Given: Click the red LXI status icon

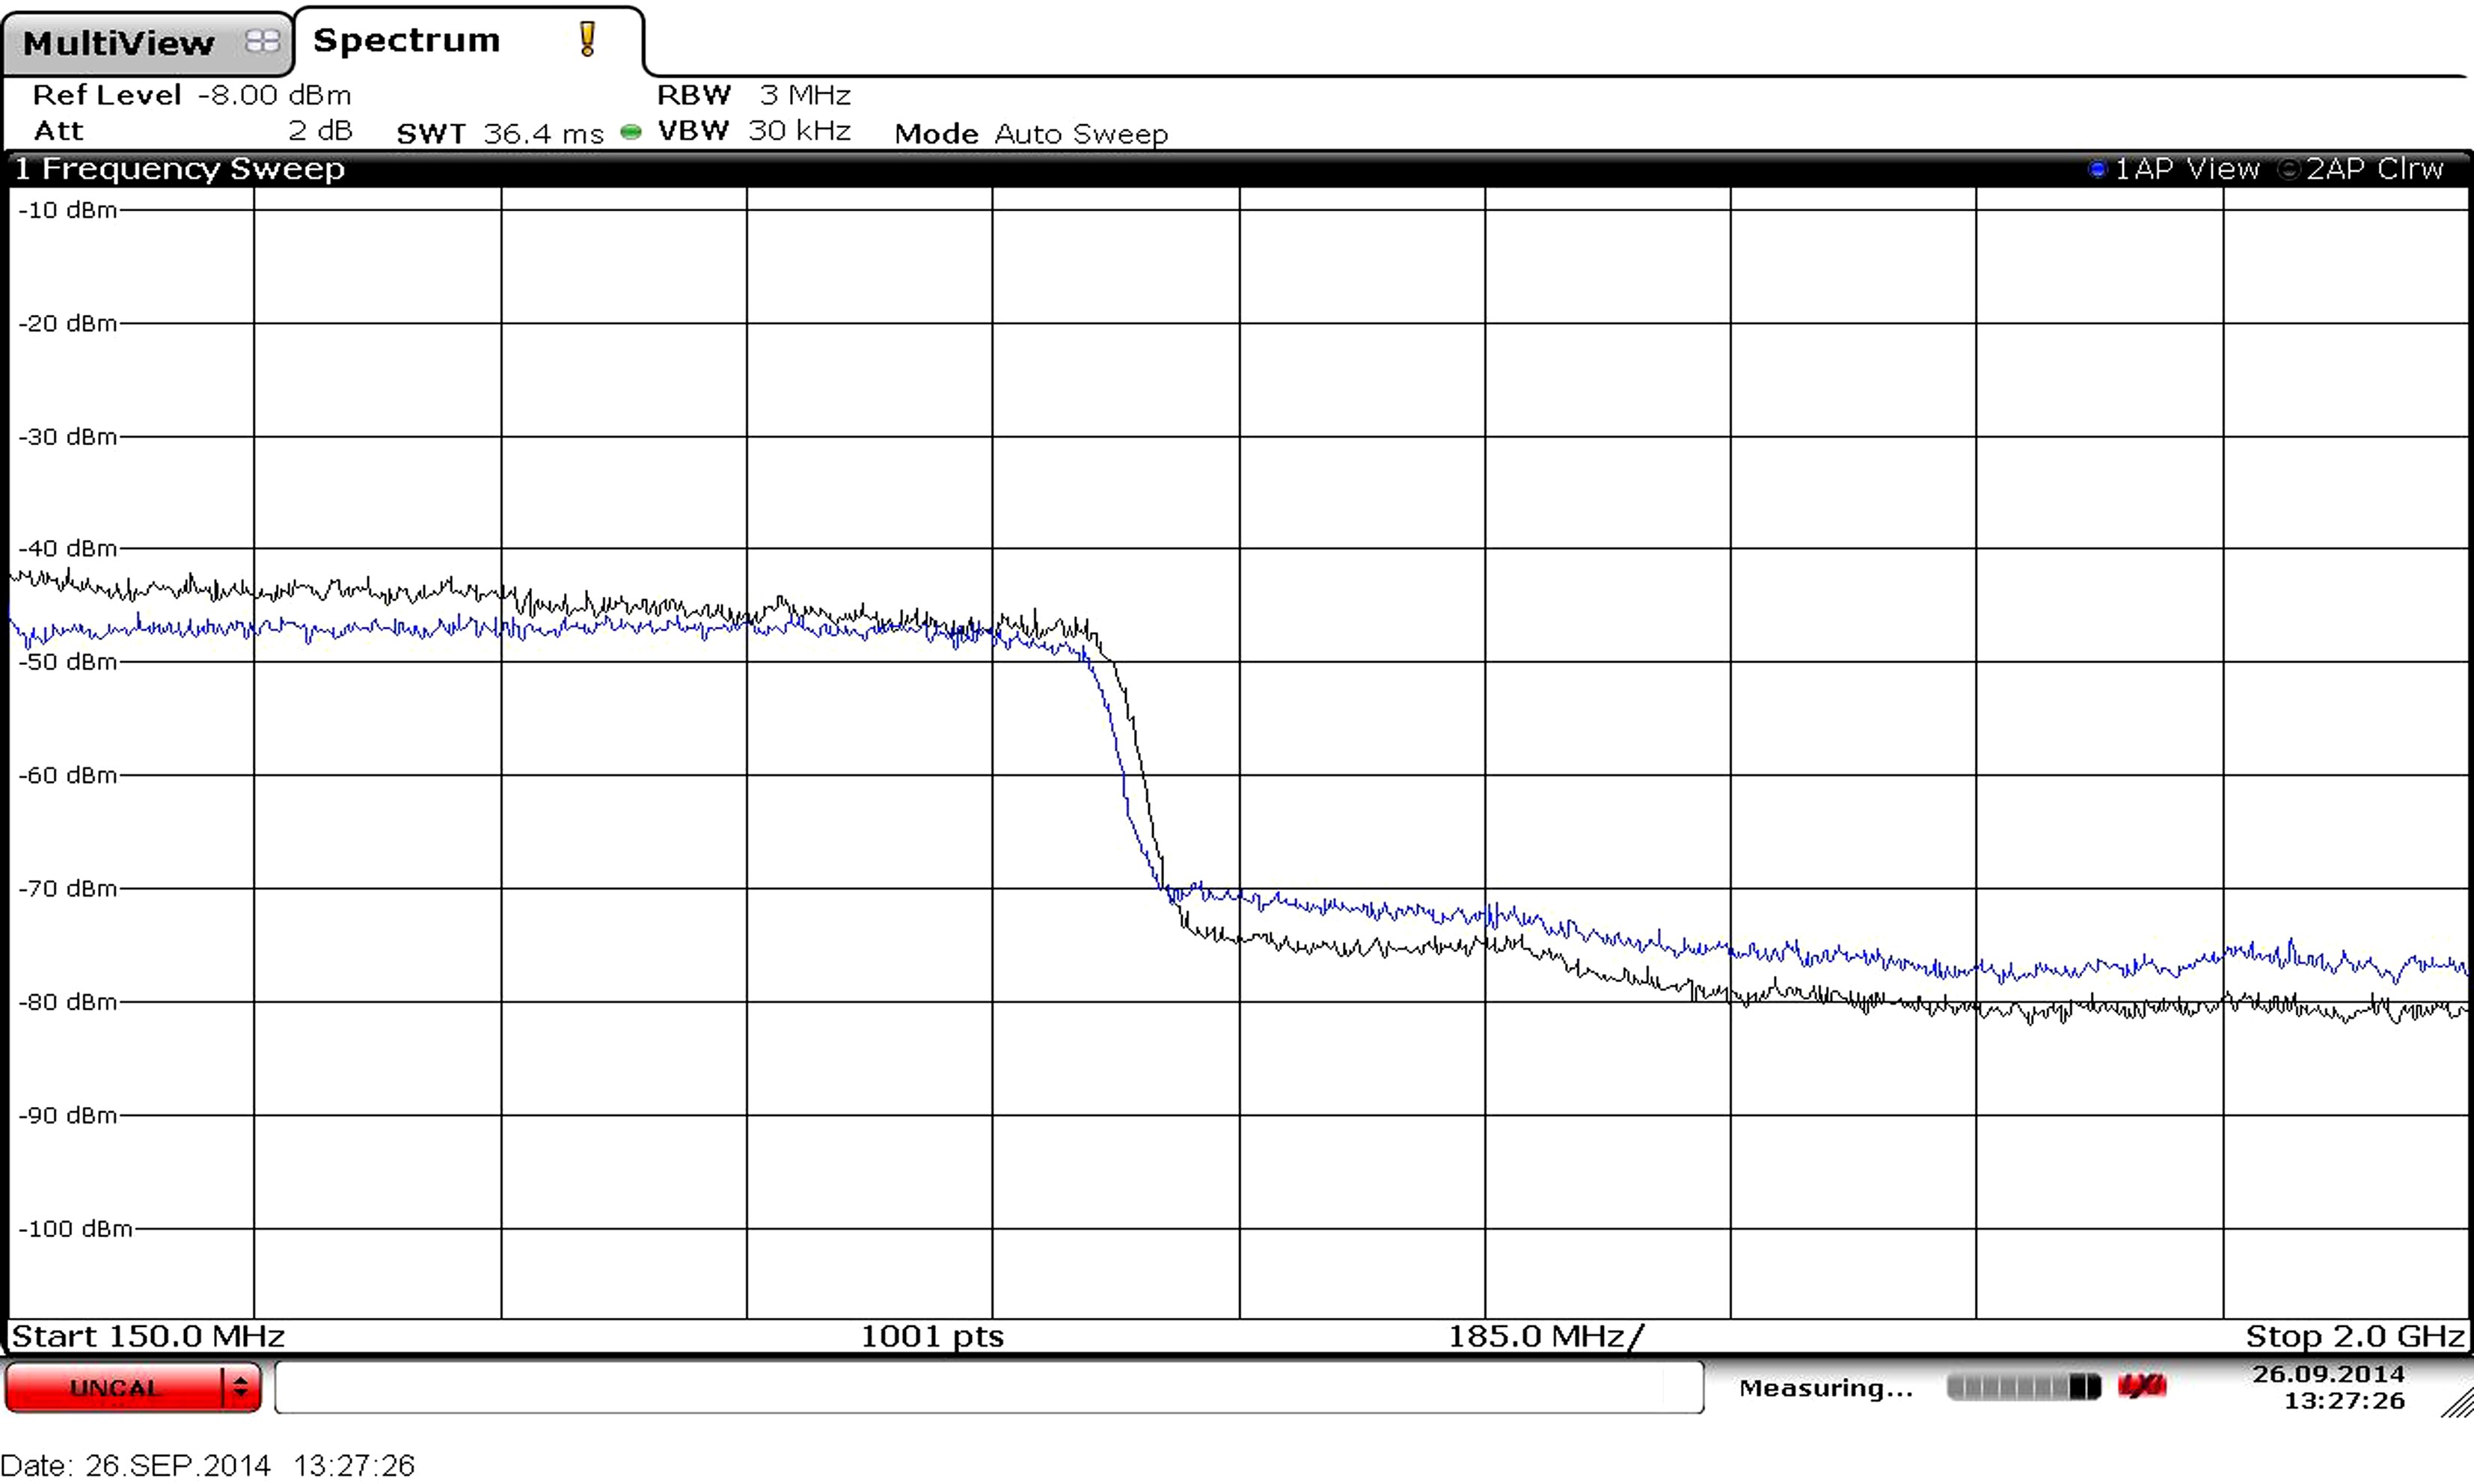Looking at the screenshot, I should (2141, 1387).
